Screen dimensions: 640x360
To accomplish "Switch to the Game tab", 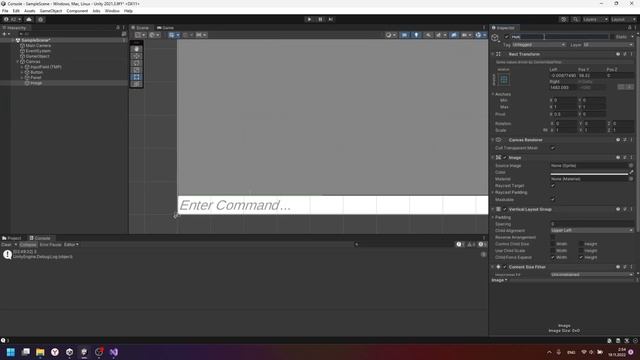I will tap(166, 28).
